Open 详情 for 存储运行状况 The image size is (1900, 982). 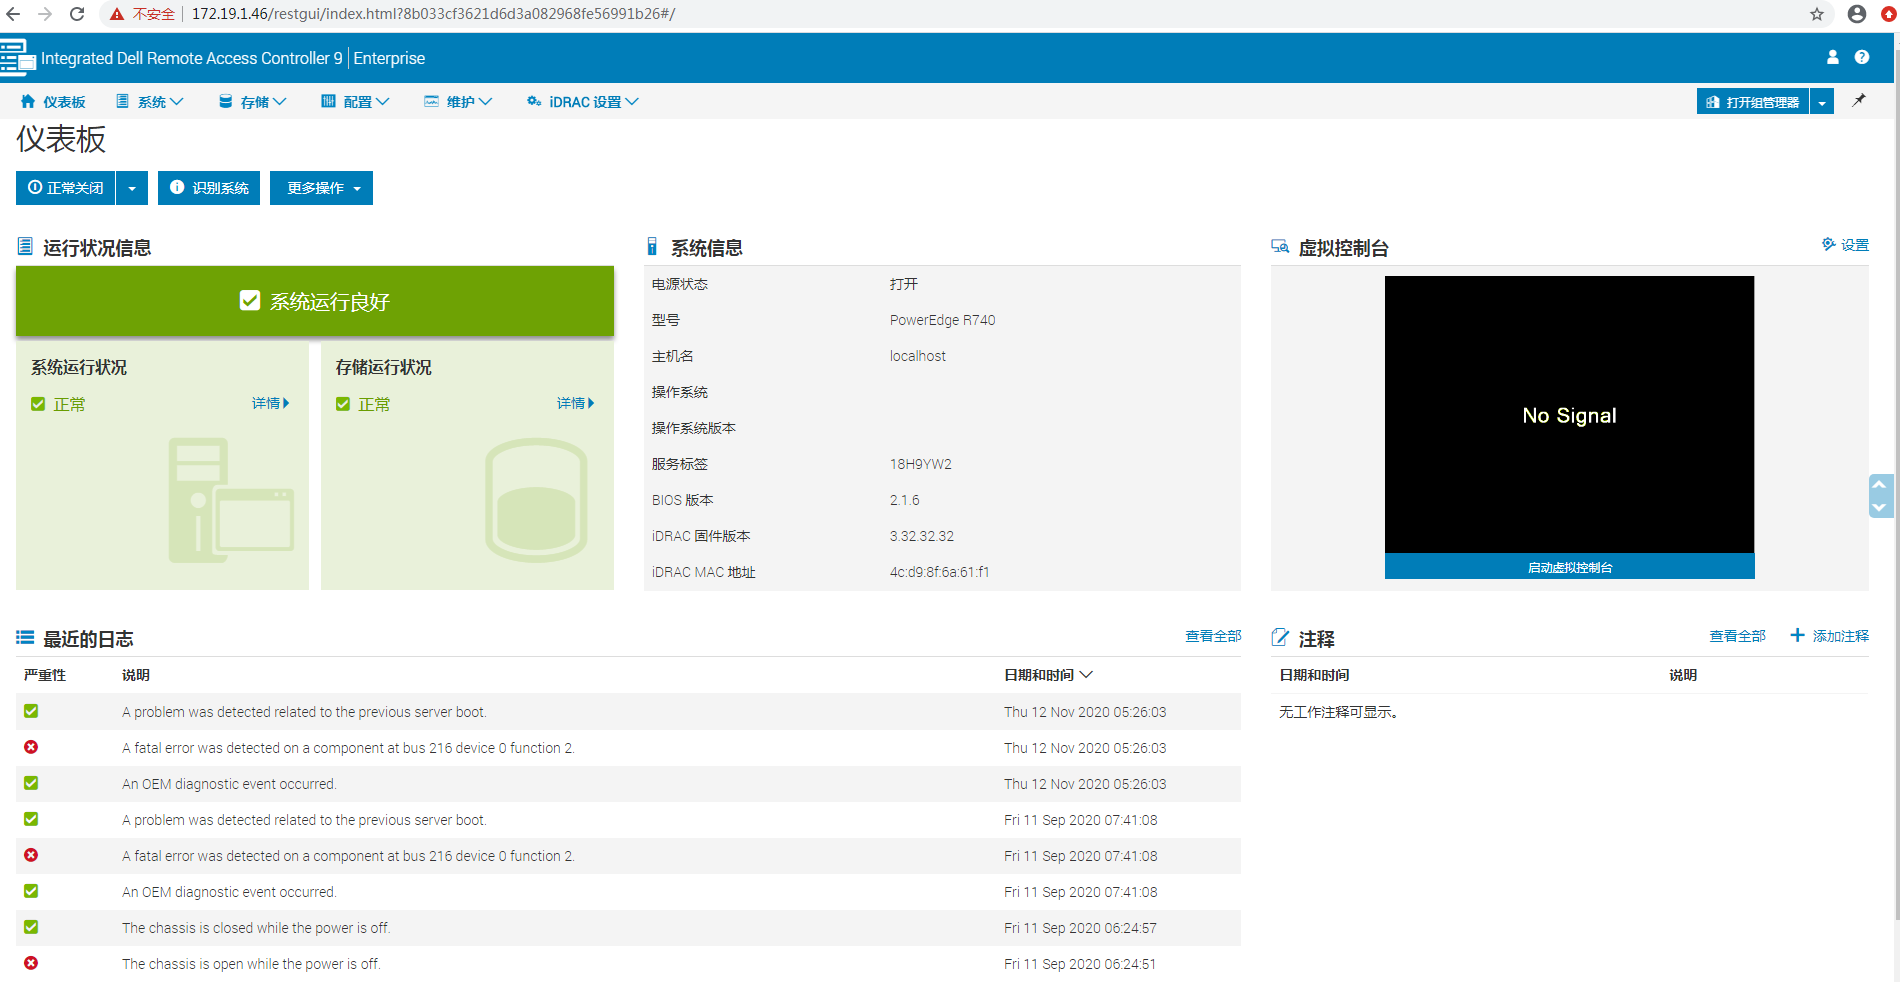(x=575, y=403)
